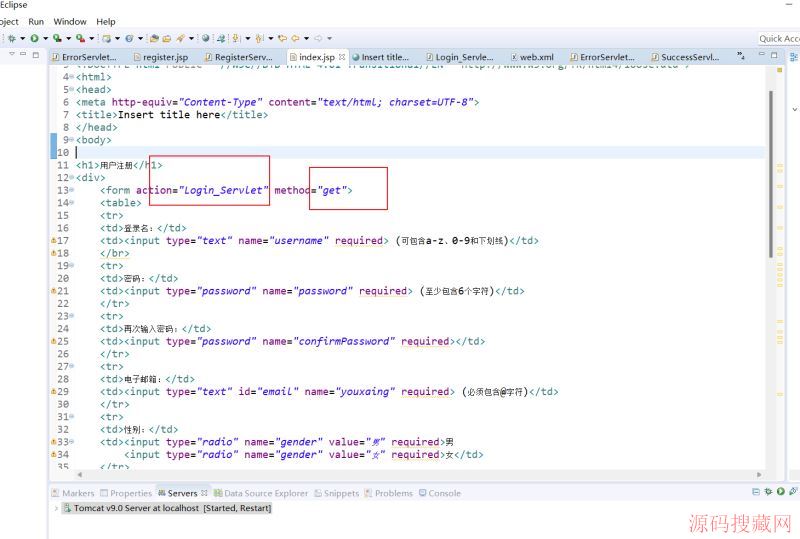Click the toolbar icon right of Web Browser
The width and height of the screenshot is (800, 539).
pos(220,38)
